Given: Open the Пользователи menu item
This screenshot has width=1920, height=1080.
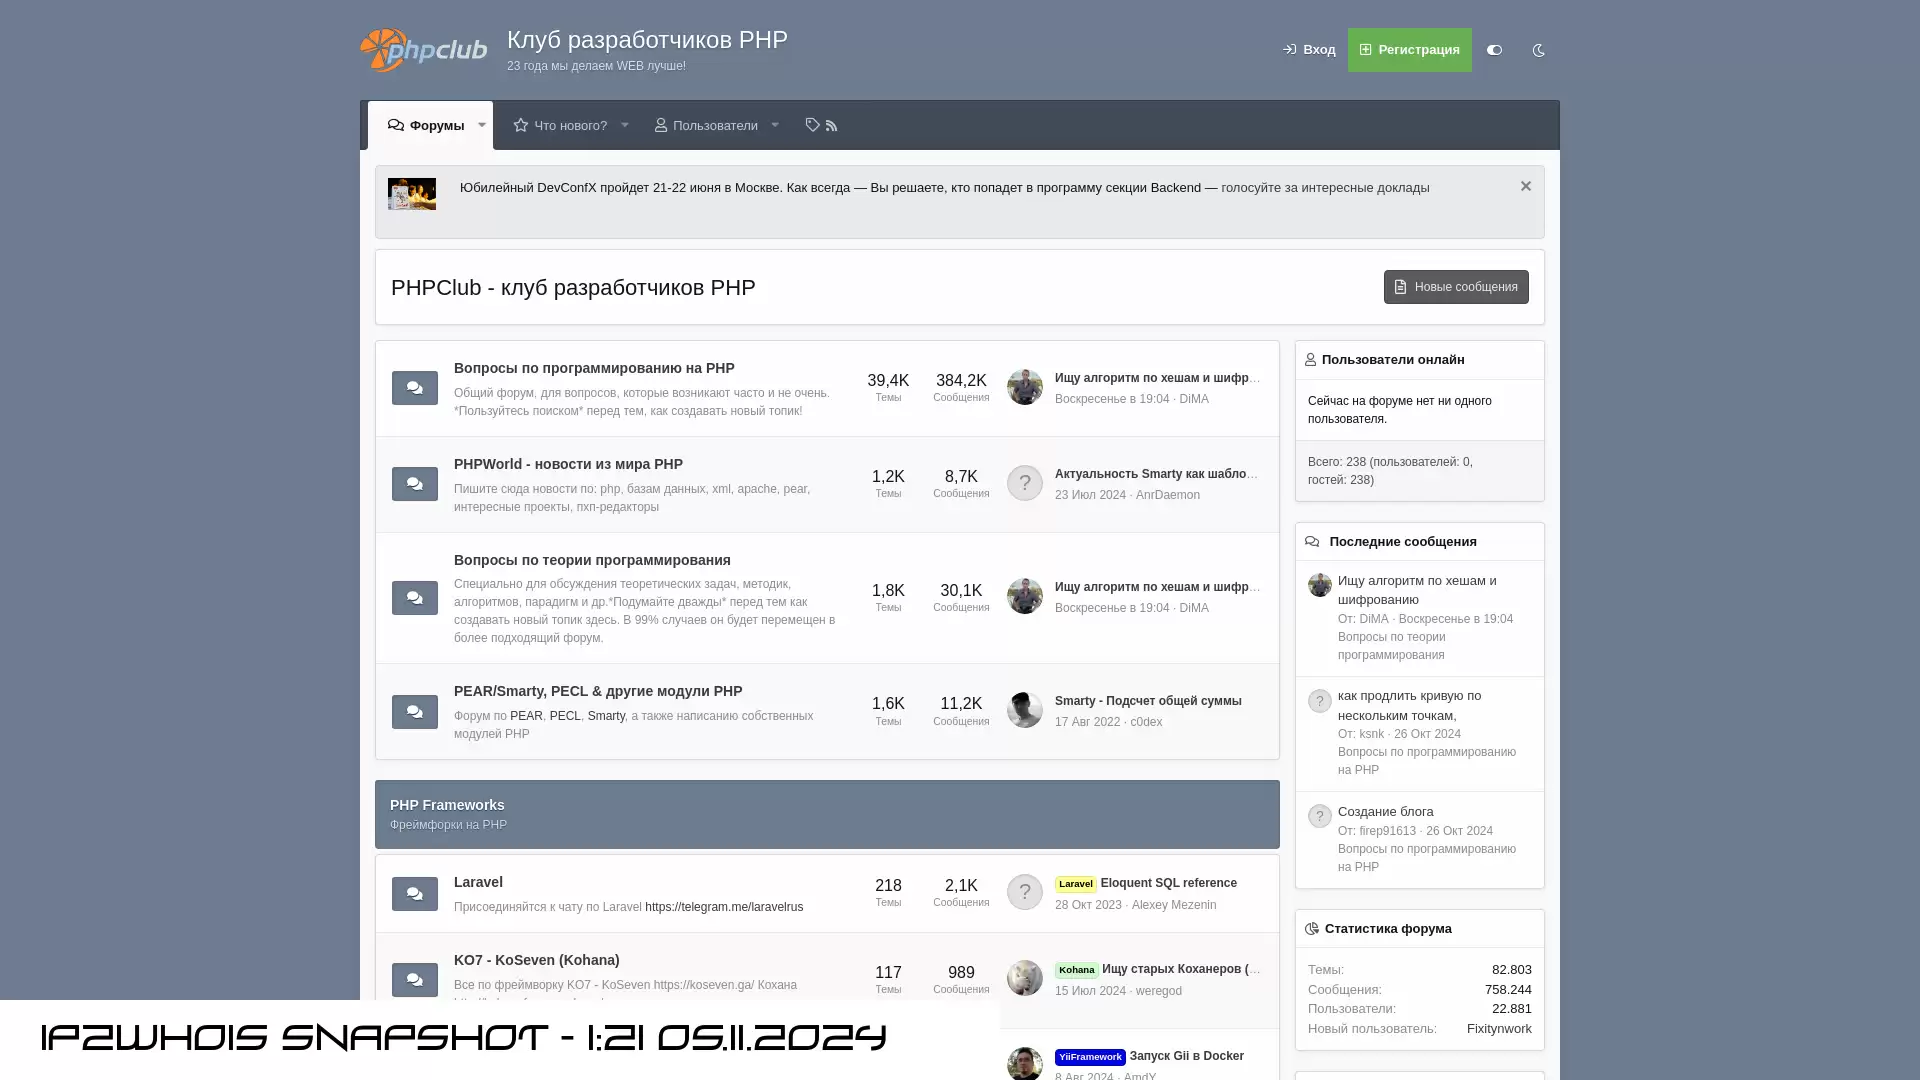Looking at the screenshot, I should [706, 125].
